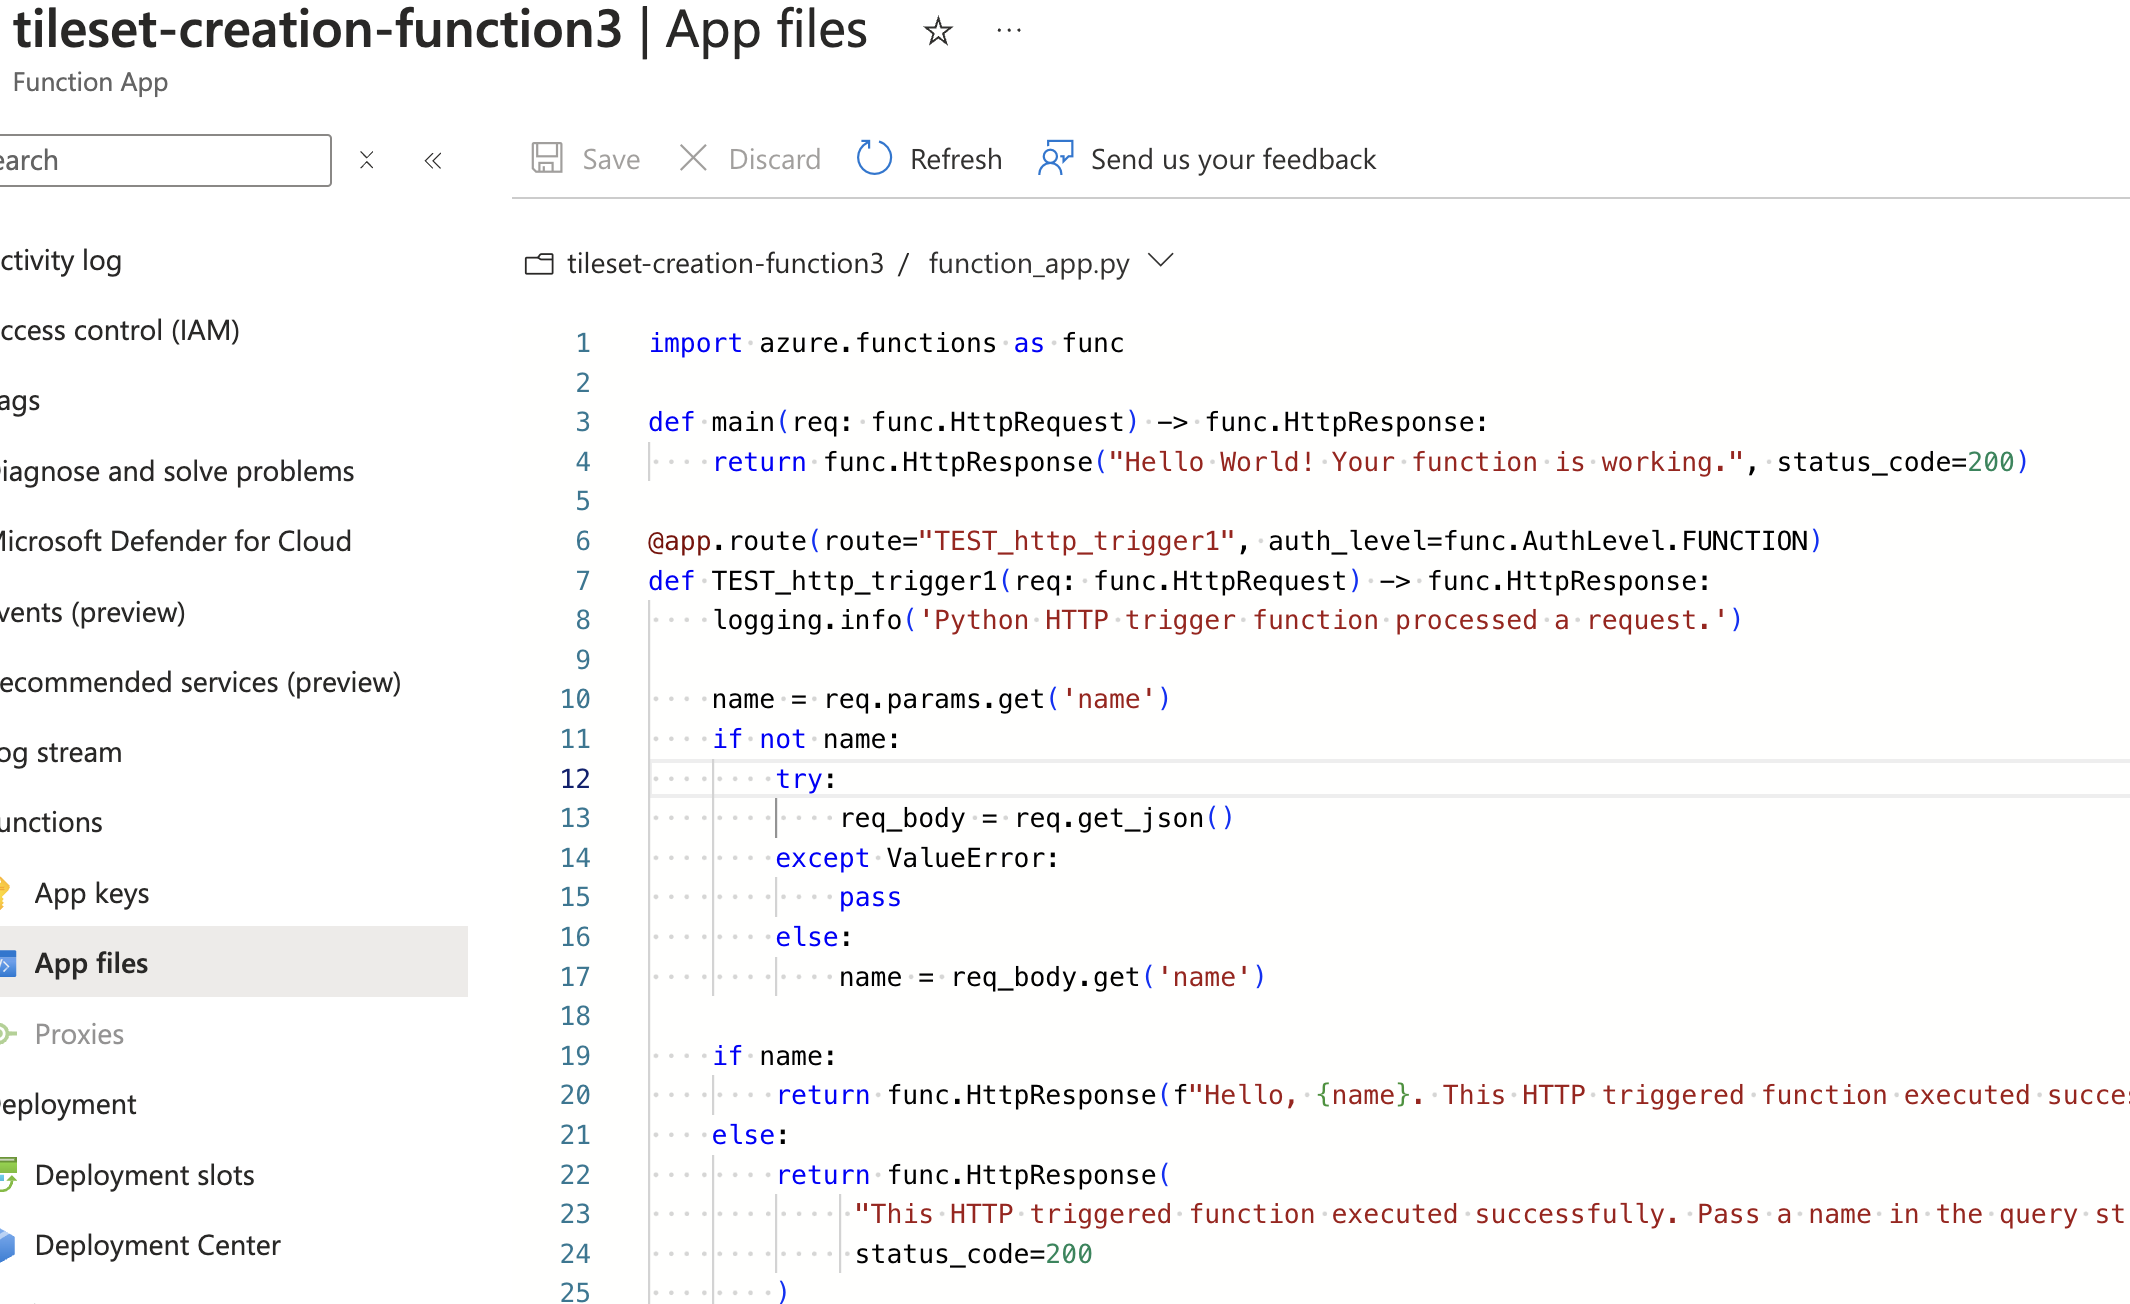
Task: Click the Proxies tree item
Action: tap(78, 1032)
